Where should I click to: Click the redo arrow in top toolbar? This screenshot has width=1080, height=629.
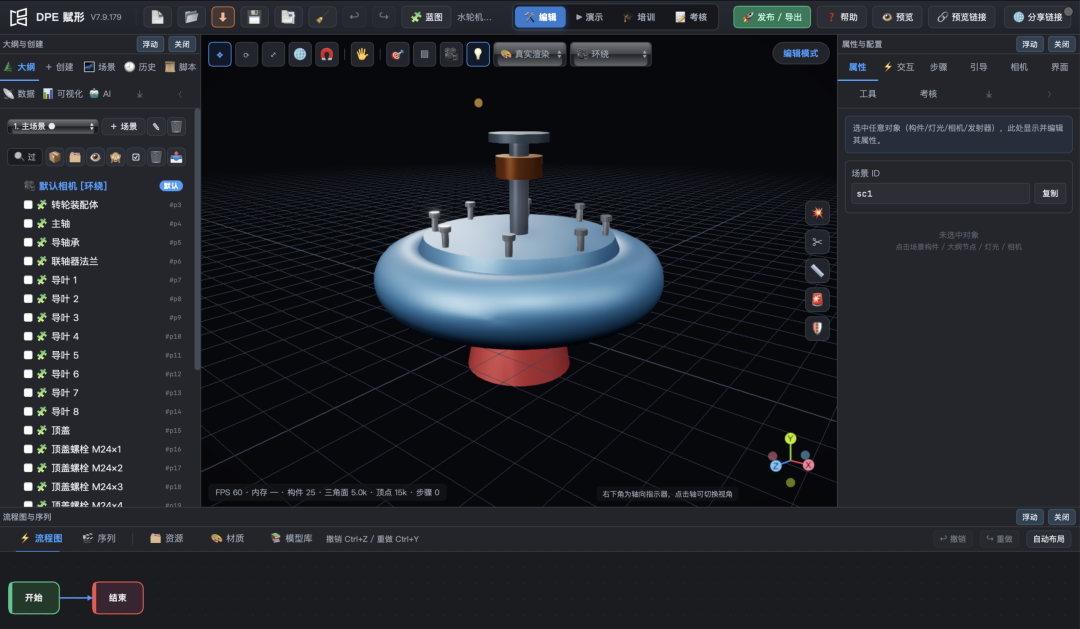pyautogui.click(x=384, y=17)
